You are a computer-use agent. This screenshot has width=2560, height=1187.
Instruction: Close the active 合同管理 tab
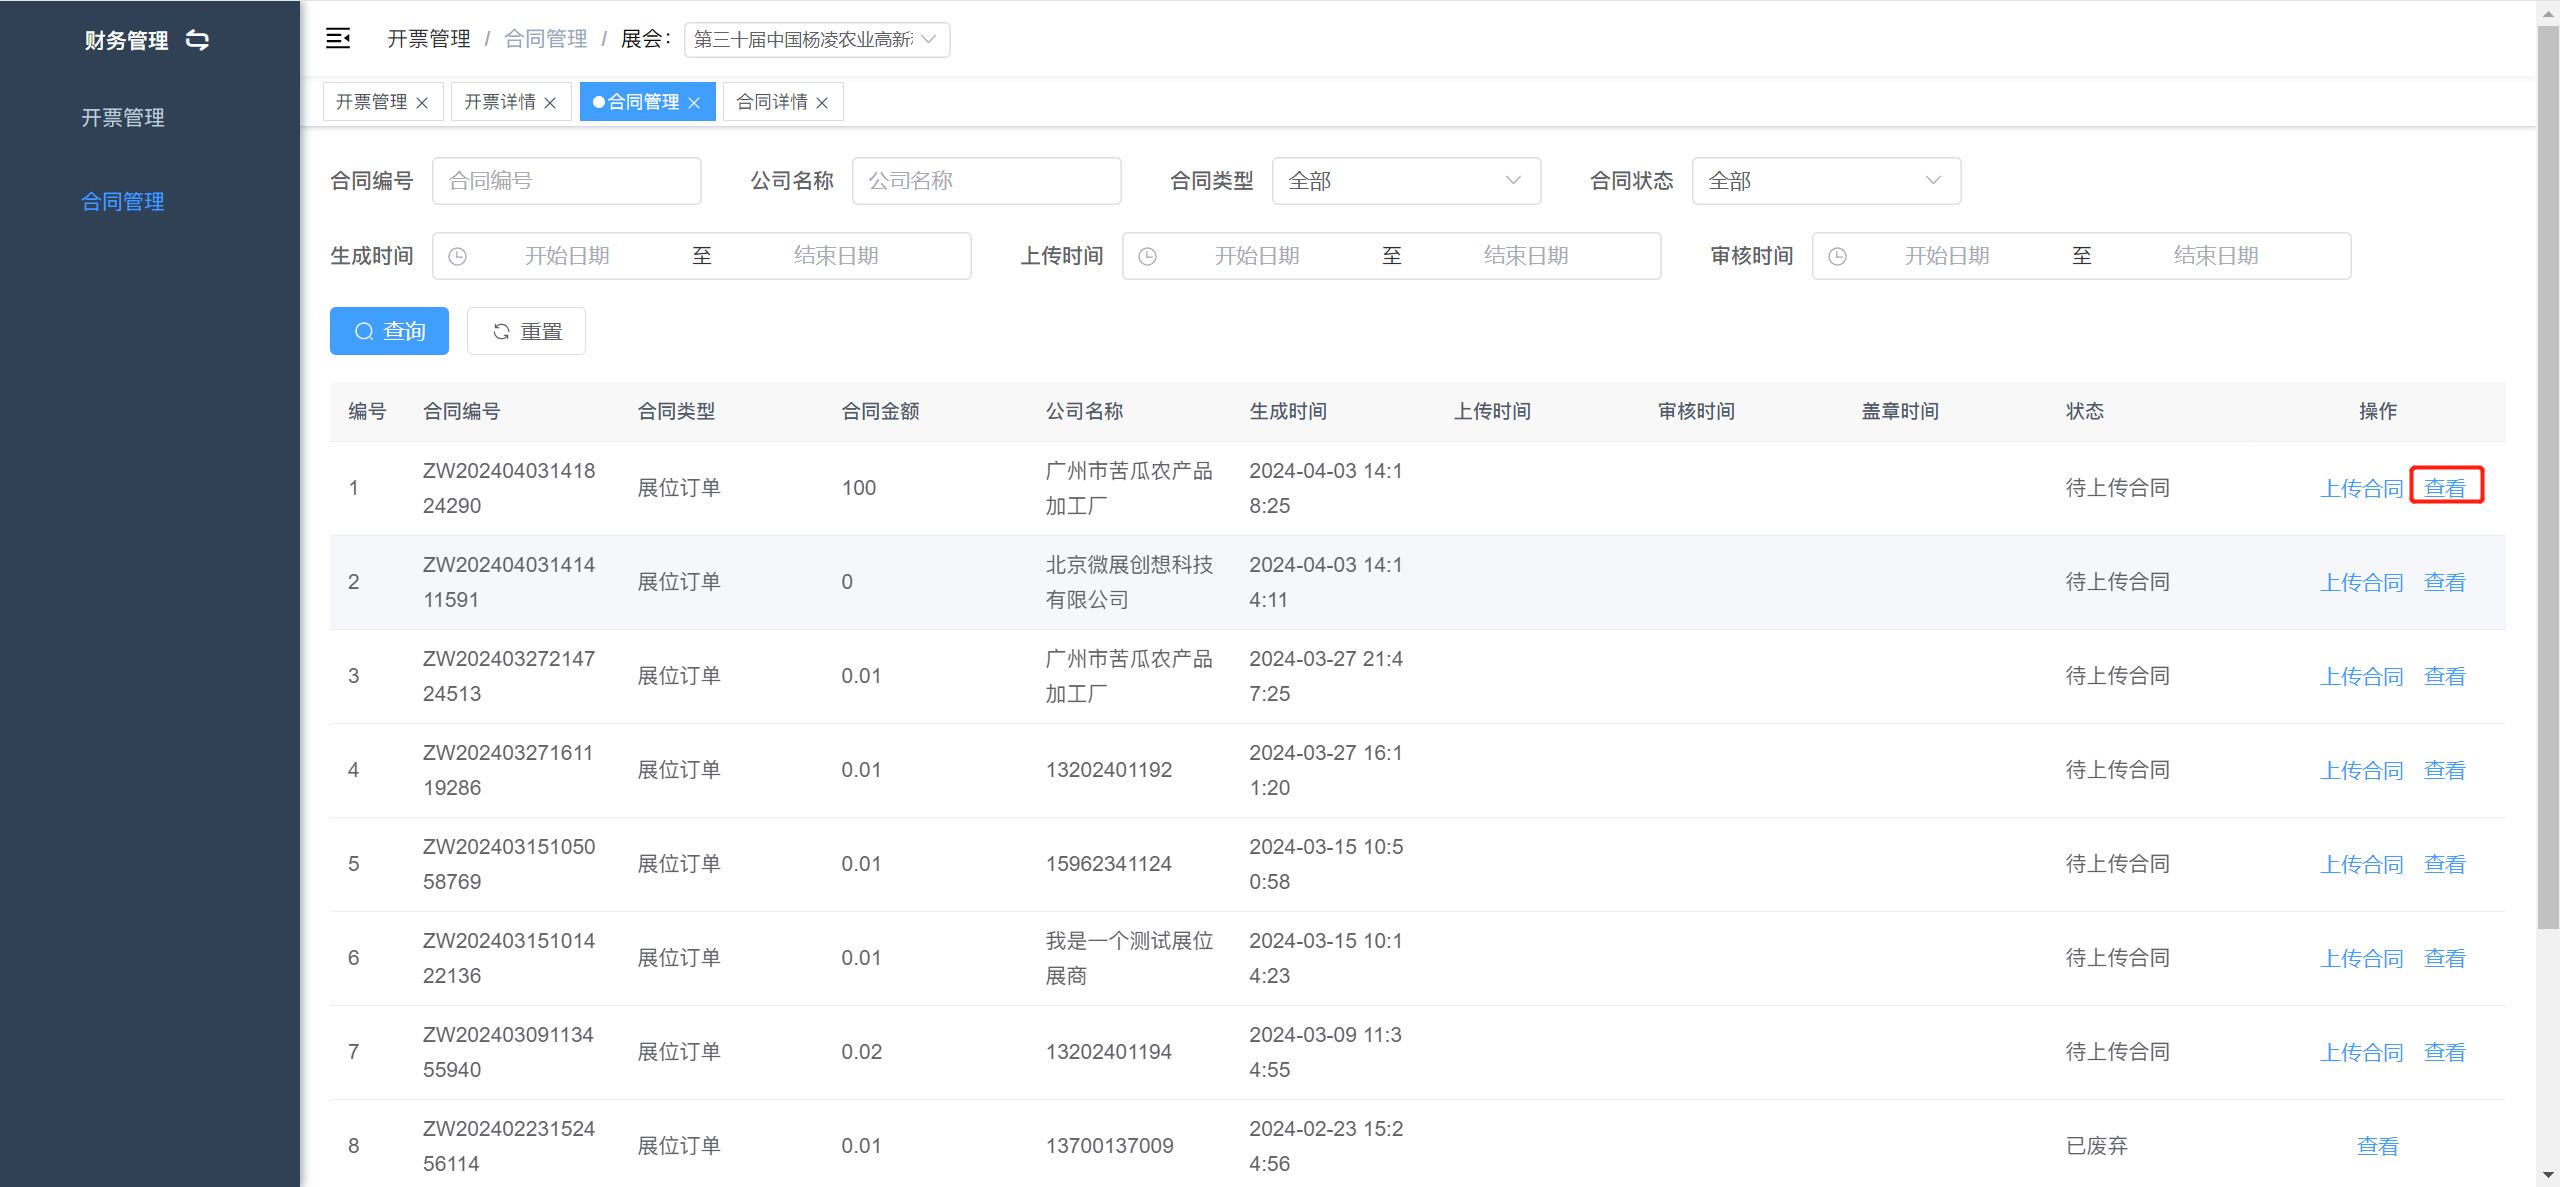coord(694,103)
